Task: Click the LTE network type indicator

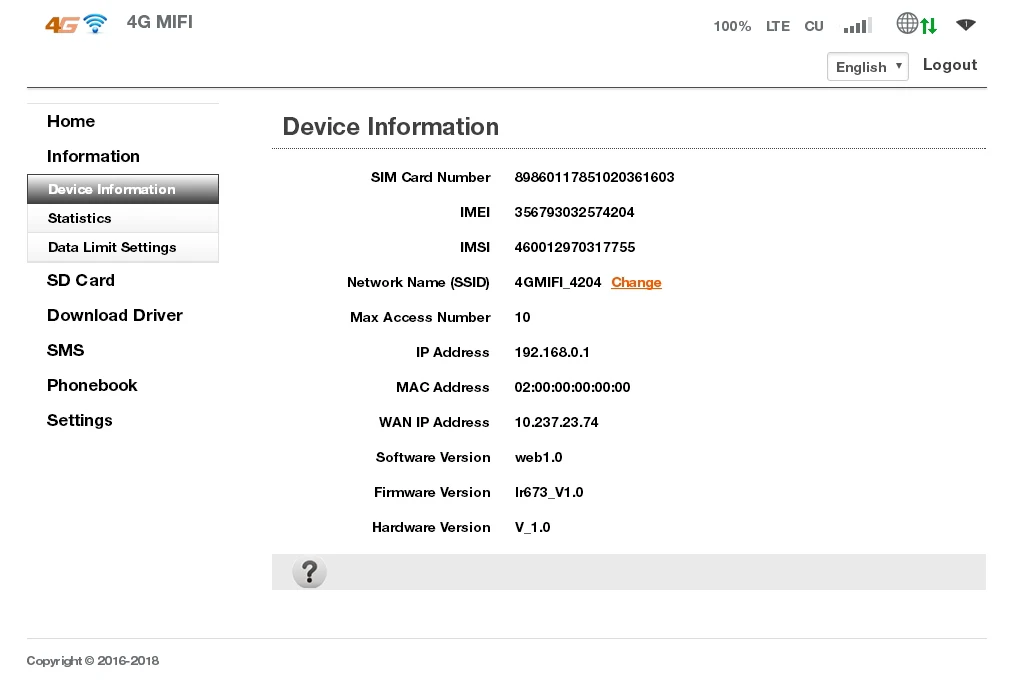Action: [x=777, y=26]
